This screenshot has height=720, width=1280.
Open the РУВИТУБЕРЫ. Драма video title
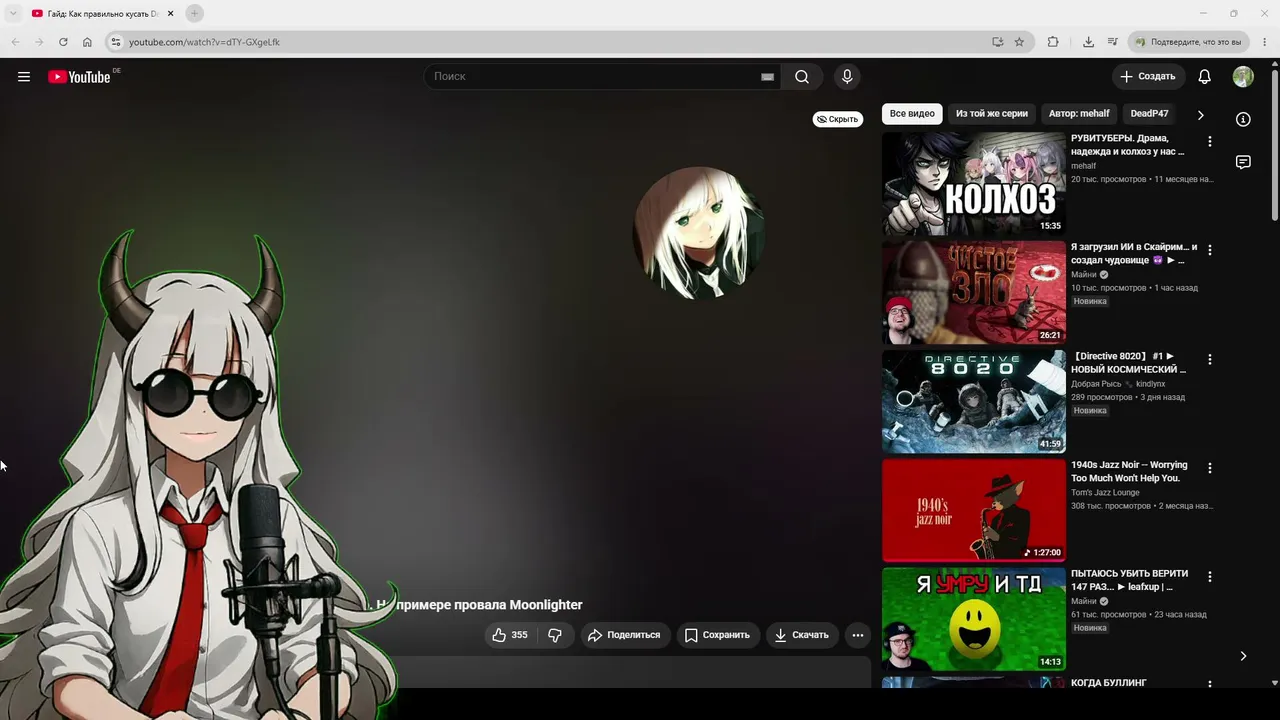1128,145
